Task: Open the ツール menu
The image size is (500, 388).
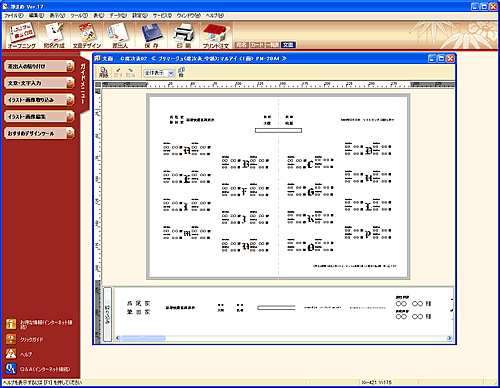Action: click(x=79, y=15)
